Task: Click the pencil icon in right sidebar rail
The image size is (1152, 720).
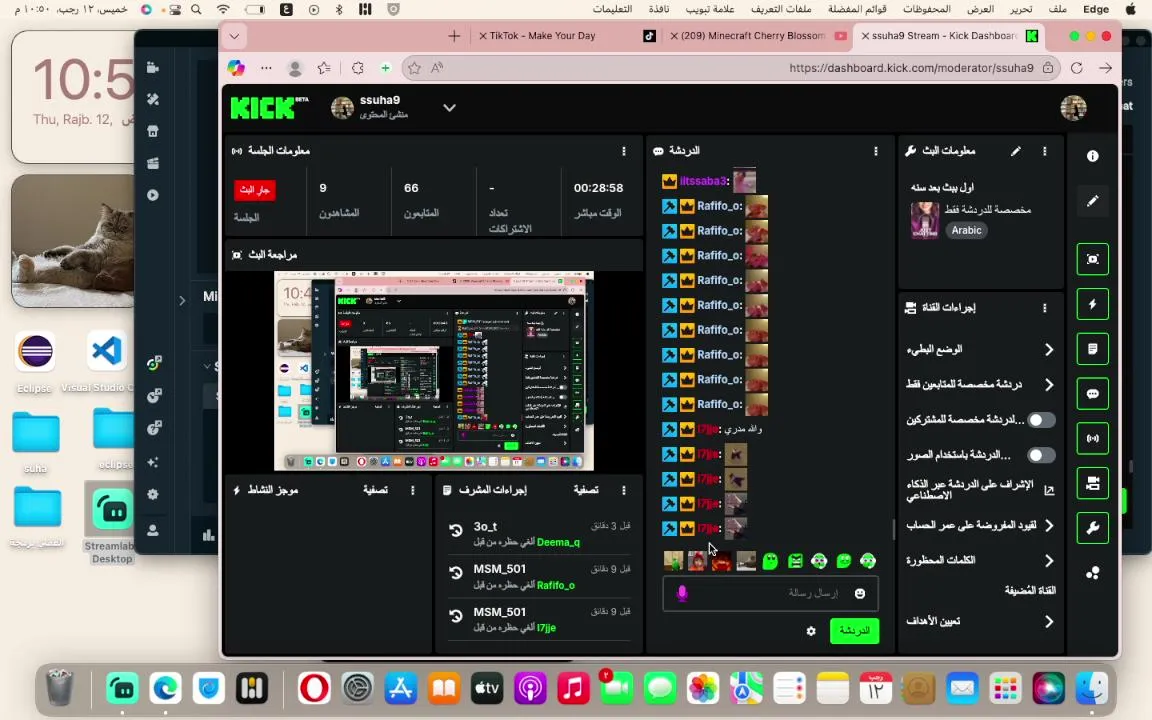Action: (1092, 201)
